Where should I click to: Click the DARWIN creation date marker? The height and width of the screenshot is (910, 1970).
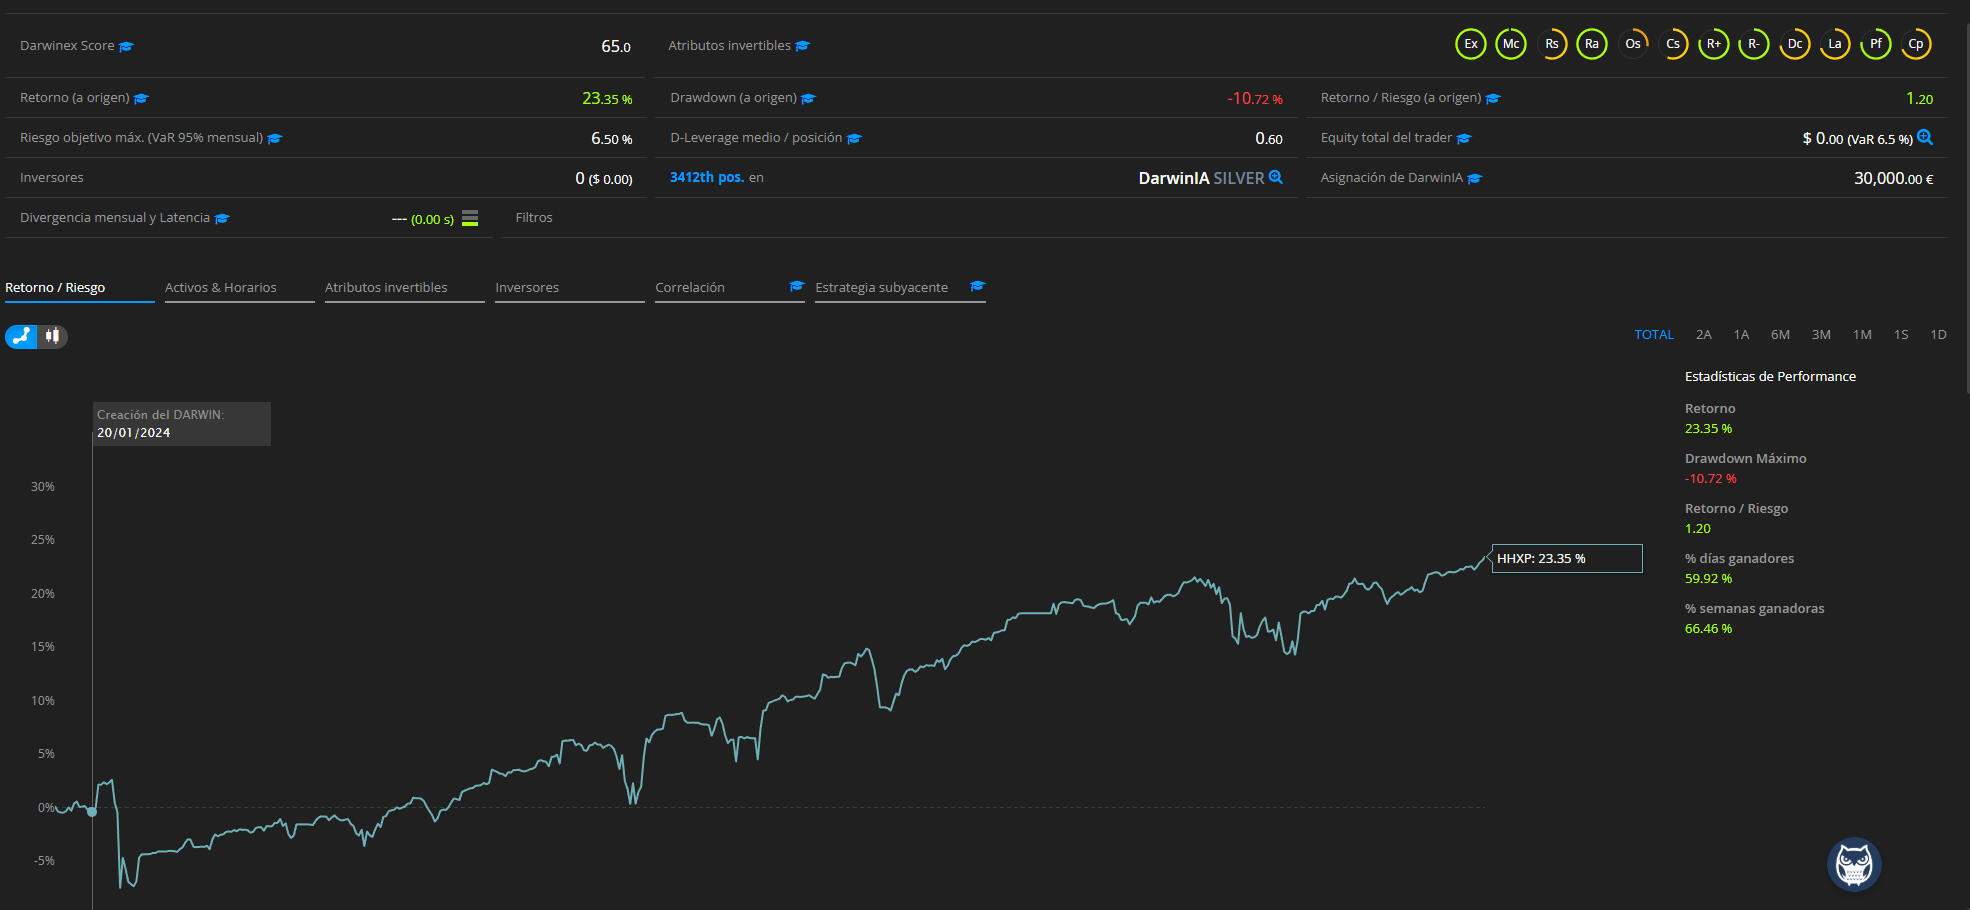coord(92,811)
